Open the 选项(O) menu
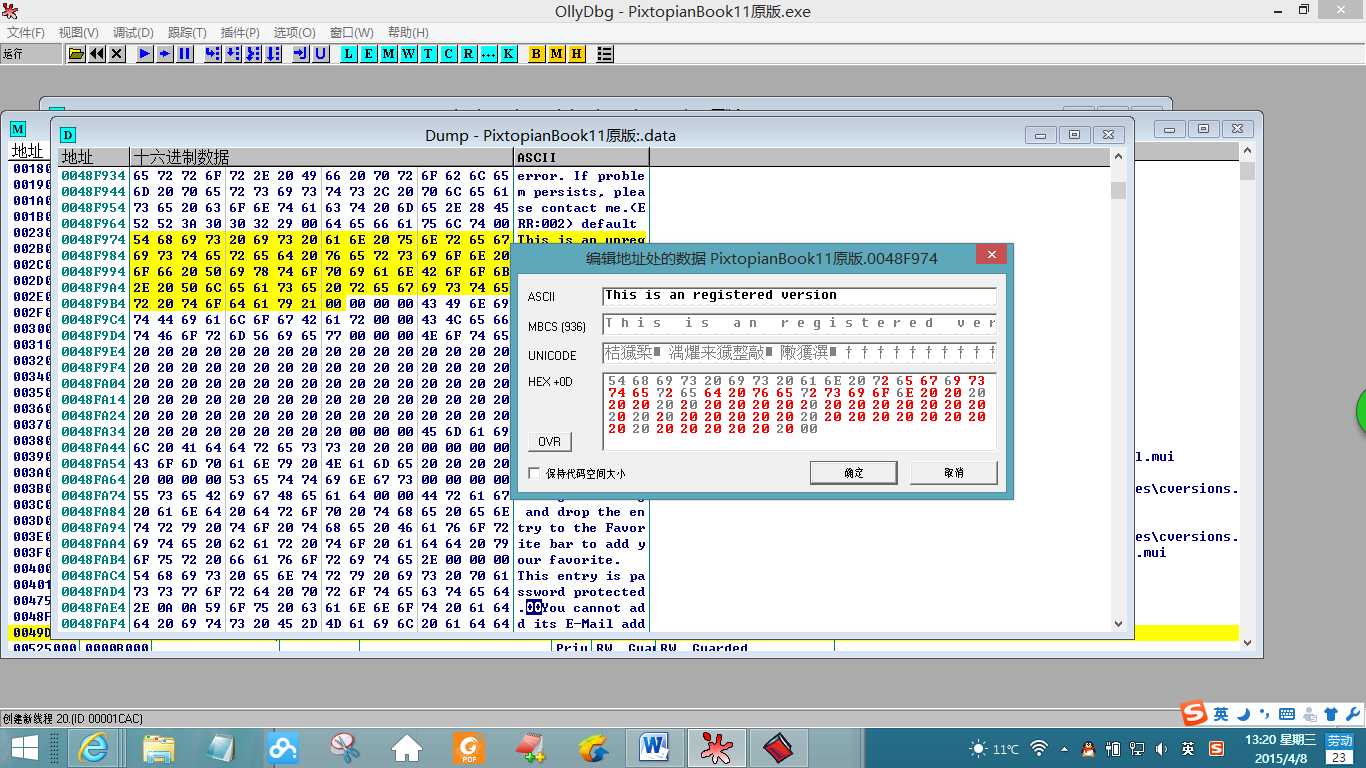 [x=294, y=33]
